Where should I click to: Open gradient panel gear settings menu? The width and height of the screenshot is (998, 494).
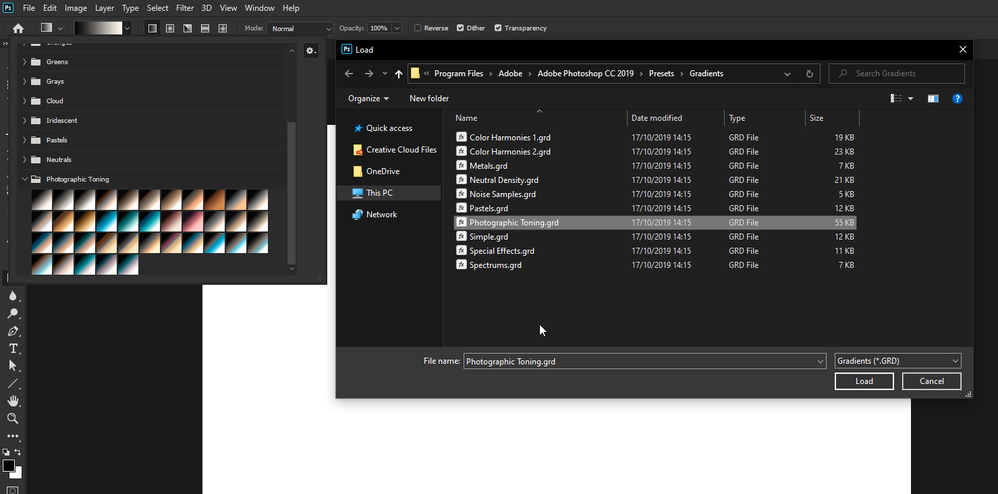(x=311, y=51)
